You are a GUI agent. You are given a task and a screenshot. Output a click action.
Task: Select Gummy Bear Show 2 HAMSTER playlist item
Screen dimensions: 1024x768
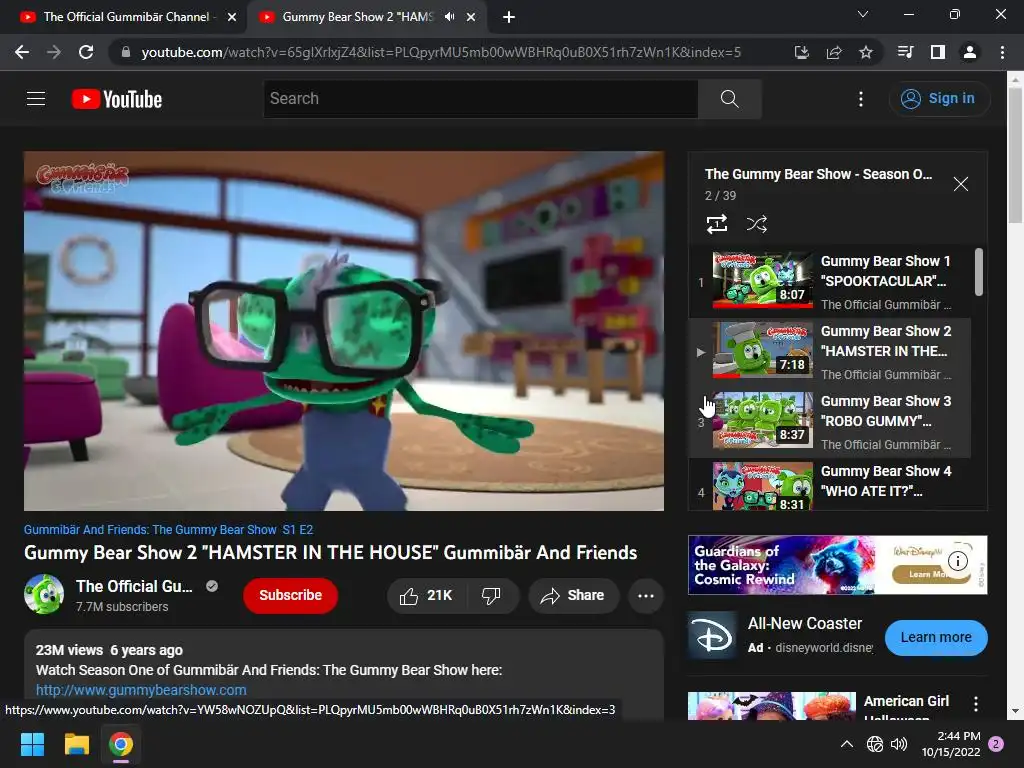830,353
